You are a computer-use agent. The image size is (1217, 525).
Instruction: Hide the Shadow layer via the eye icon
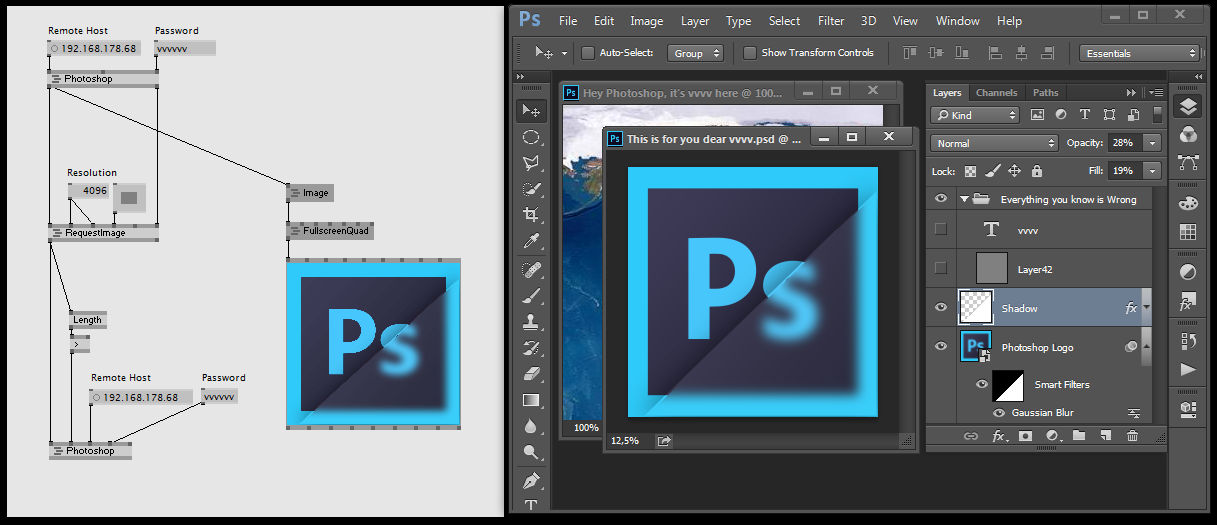[940, 308]
